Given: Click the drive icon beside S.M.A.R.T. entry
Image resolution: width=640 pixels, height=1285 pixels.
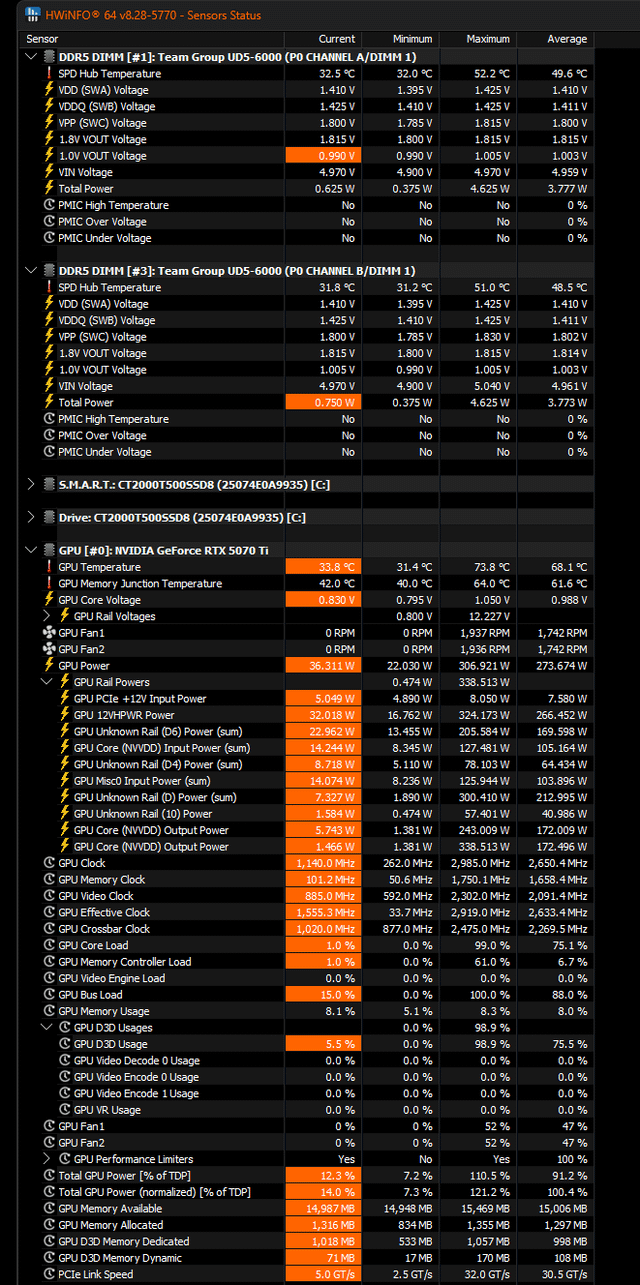Looking at the screenshot, I should point(49,485).
